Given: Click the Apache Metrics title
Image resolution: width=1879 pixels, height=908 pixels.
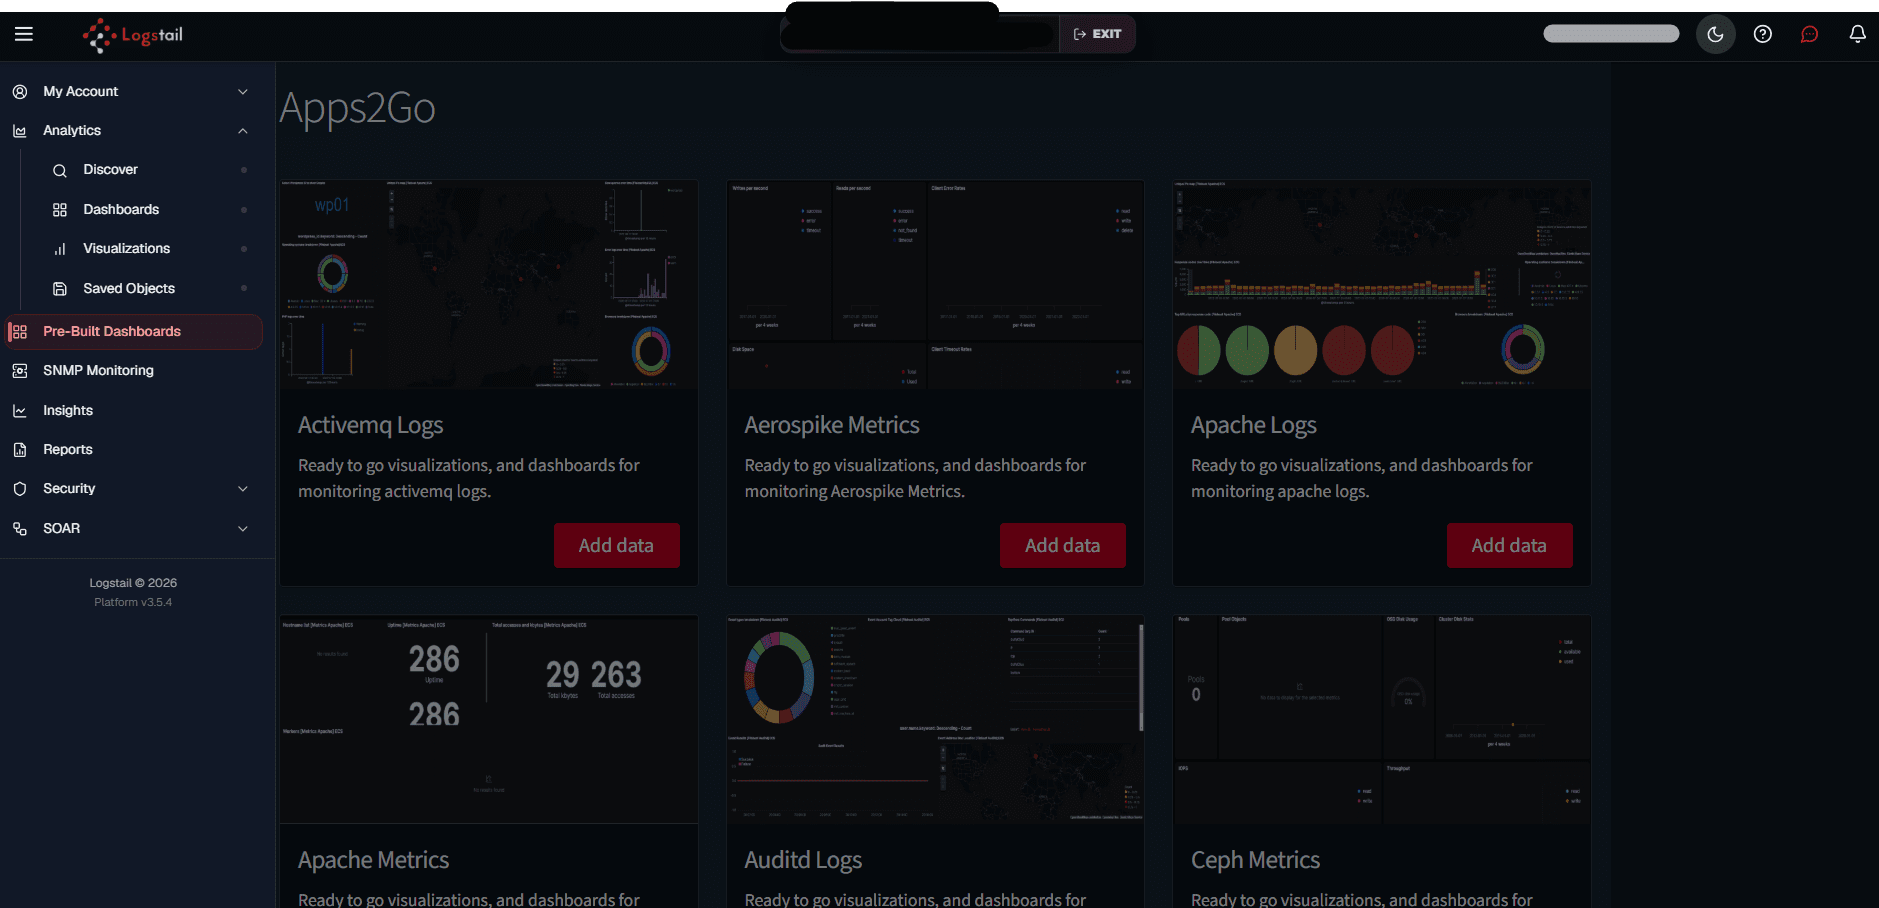Looking at the screenshot, I should 374,861.
